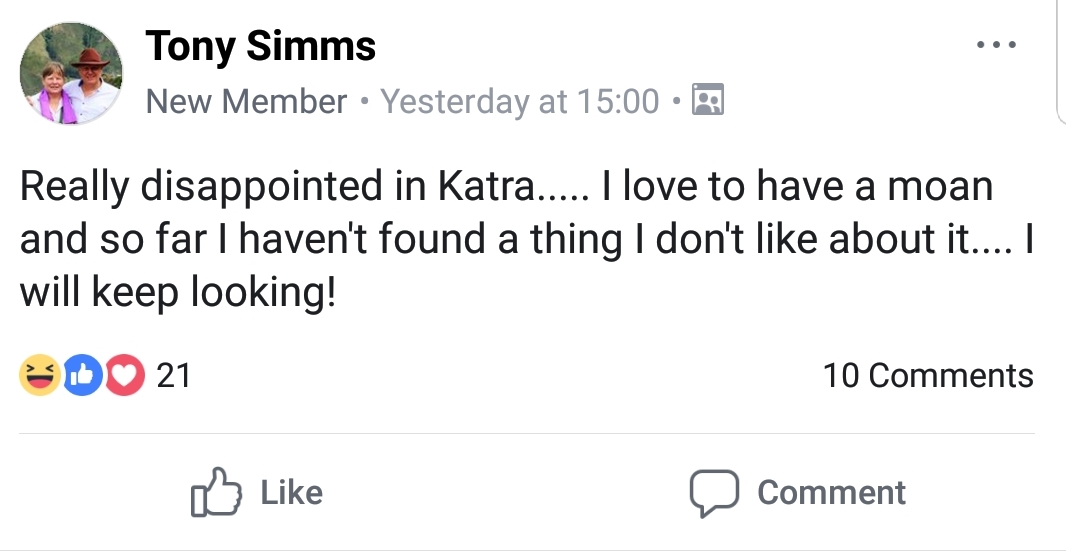Click the scrollbar at the right edge
1066x557 pixels.
(x=1059, y=60)
